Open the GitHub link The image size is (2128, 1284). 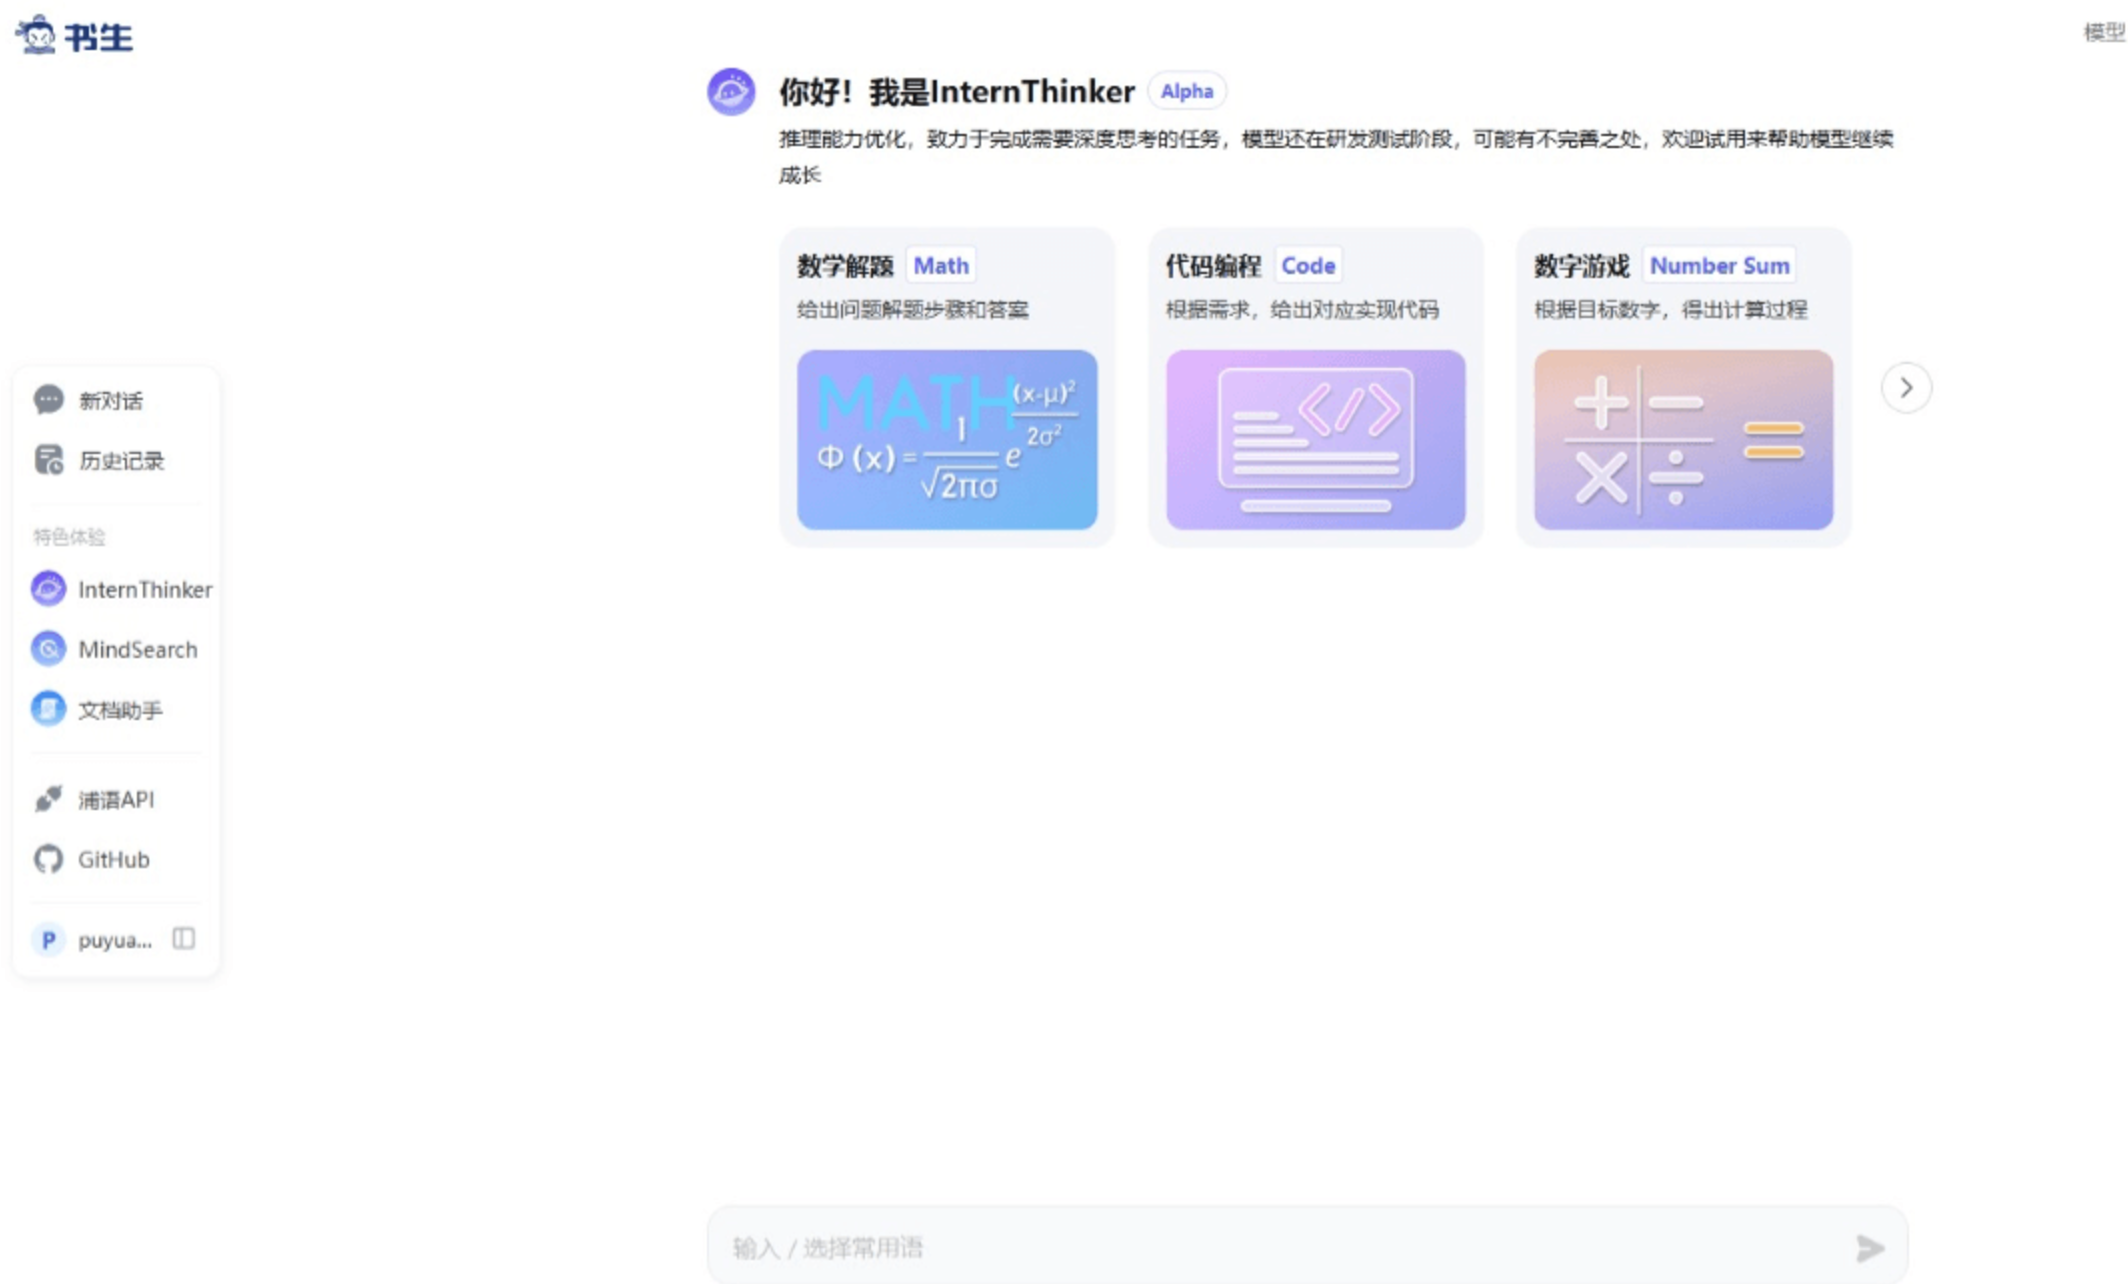114,859
